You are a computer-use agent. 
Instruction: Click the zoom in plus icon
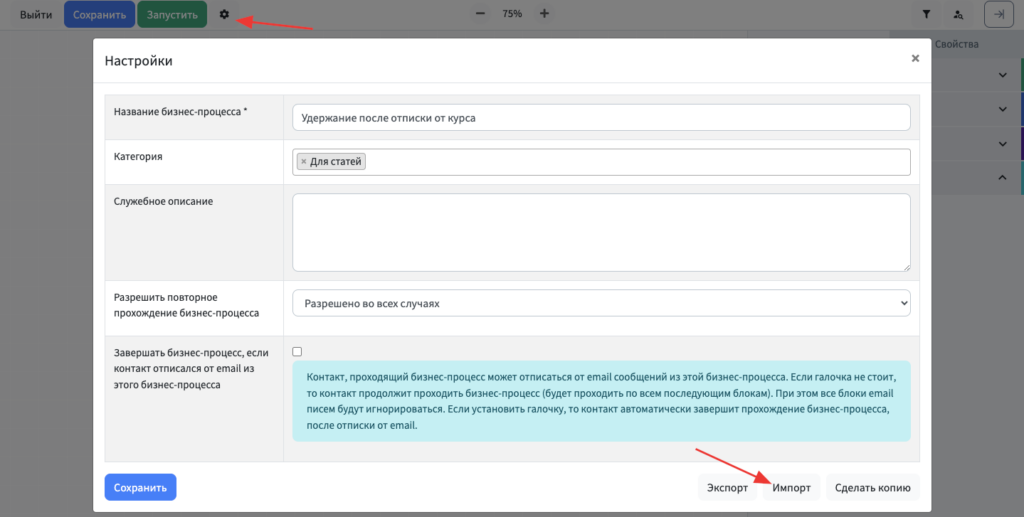(x=544, y=14)
